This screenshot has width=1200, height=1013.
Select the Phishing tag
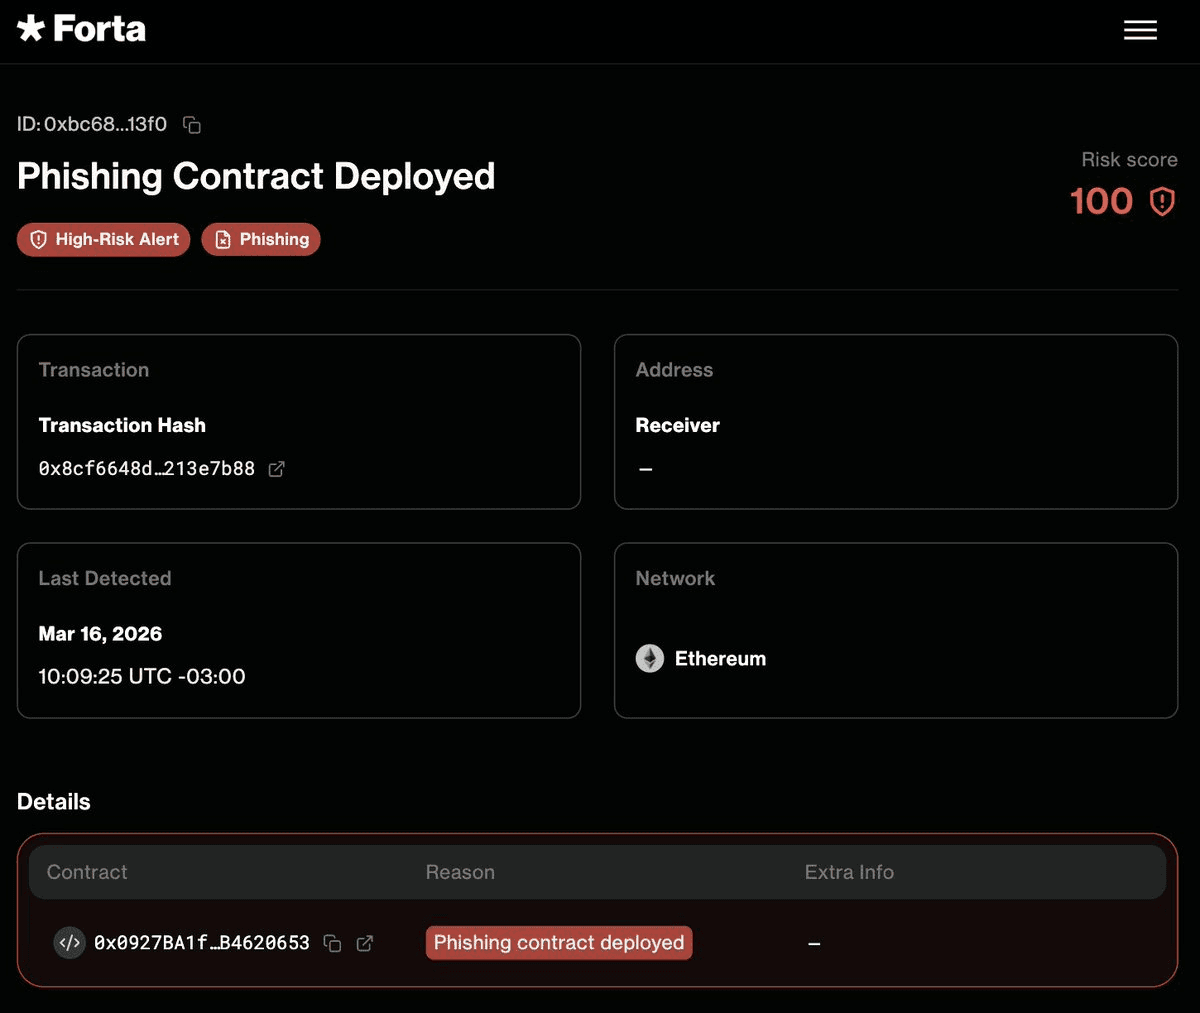[x=261, y=240]
